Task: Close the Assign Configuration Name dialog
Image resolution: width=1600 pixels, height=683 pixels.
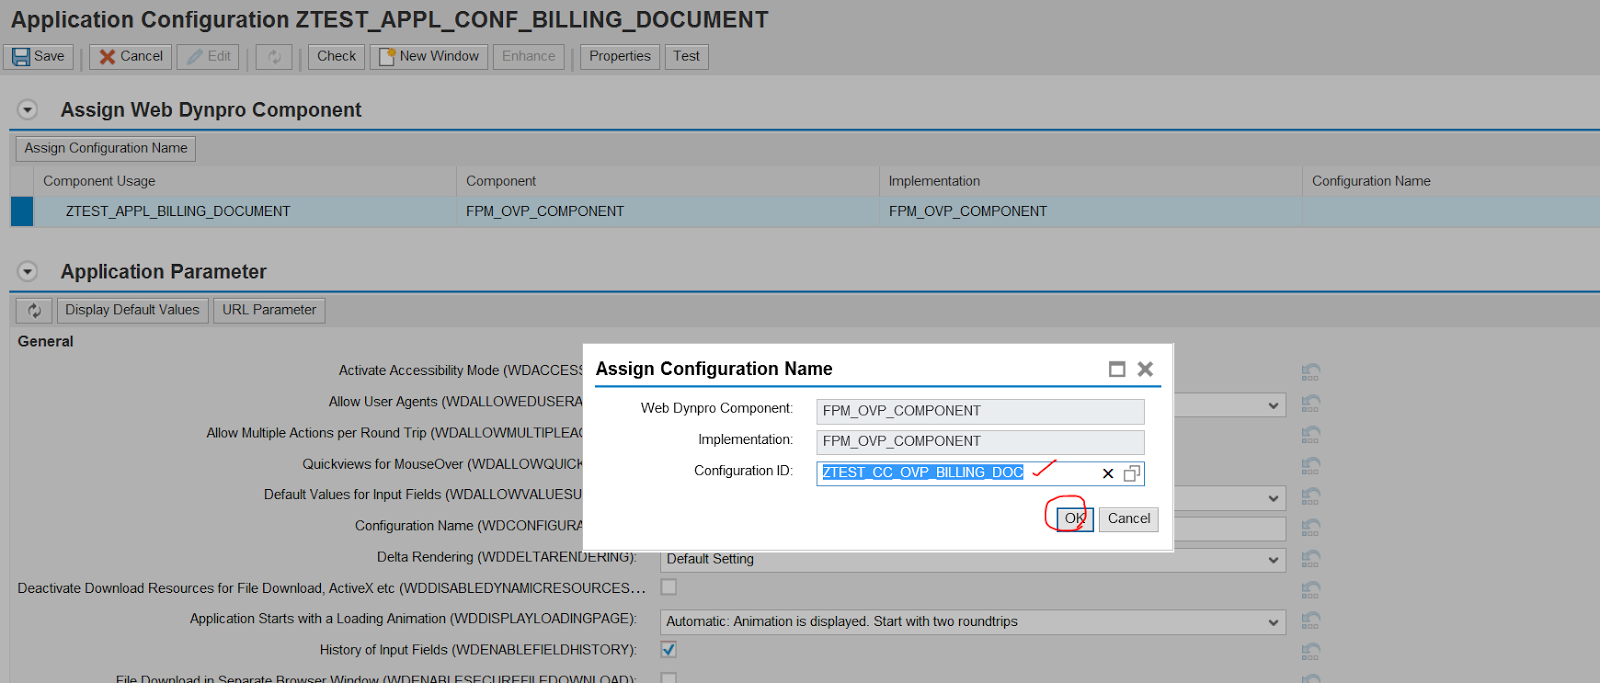Action: coord(1146,370)
